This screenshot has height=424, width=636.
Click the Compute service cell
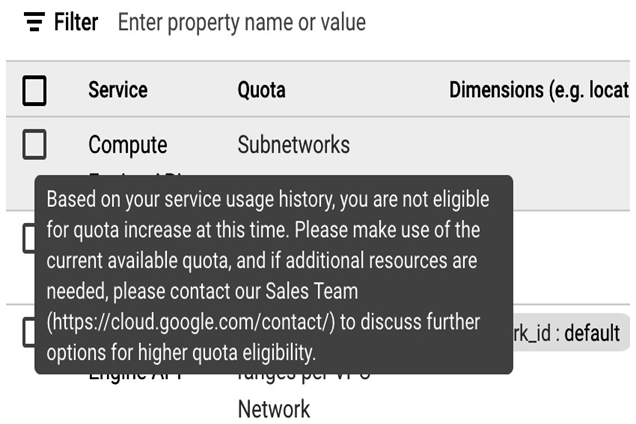[x=128, y=145]
